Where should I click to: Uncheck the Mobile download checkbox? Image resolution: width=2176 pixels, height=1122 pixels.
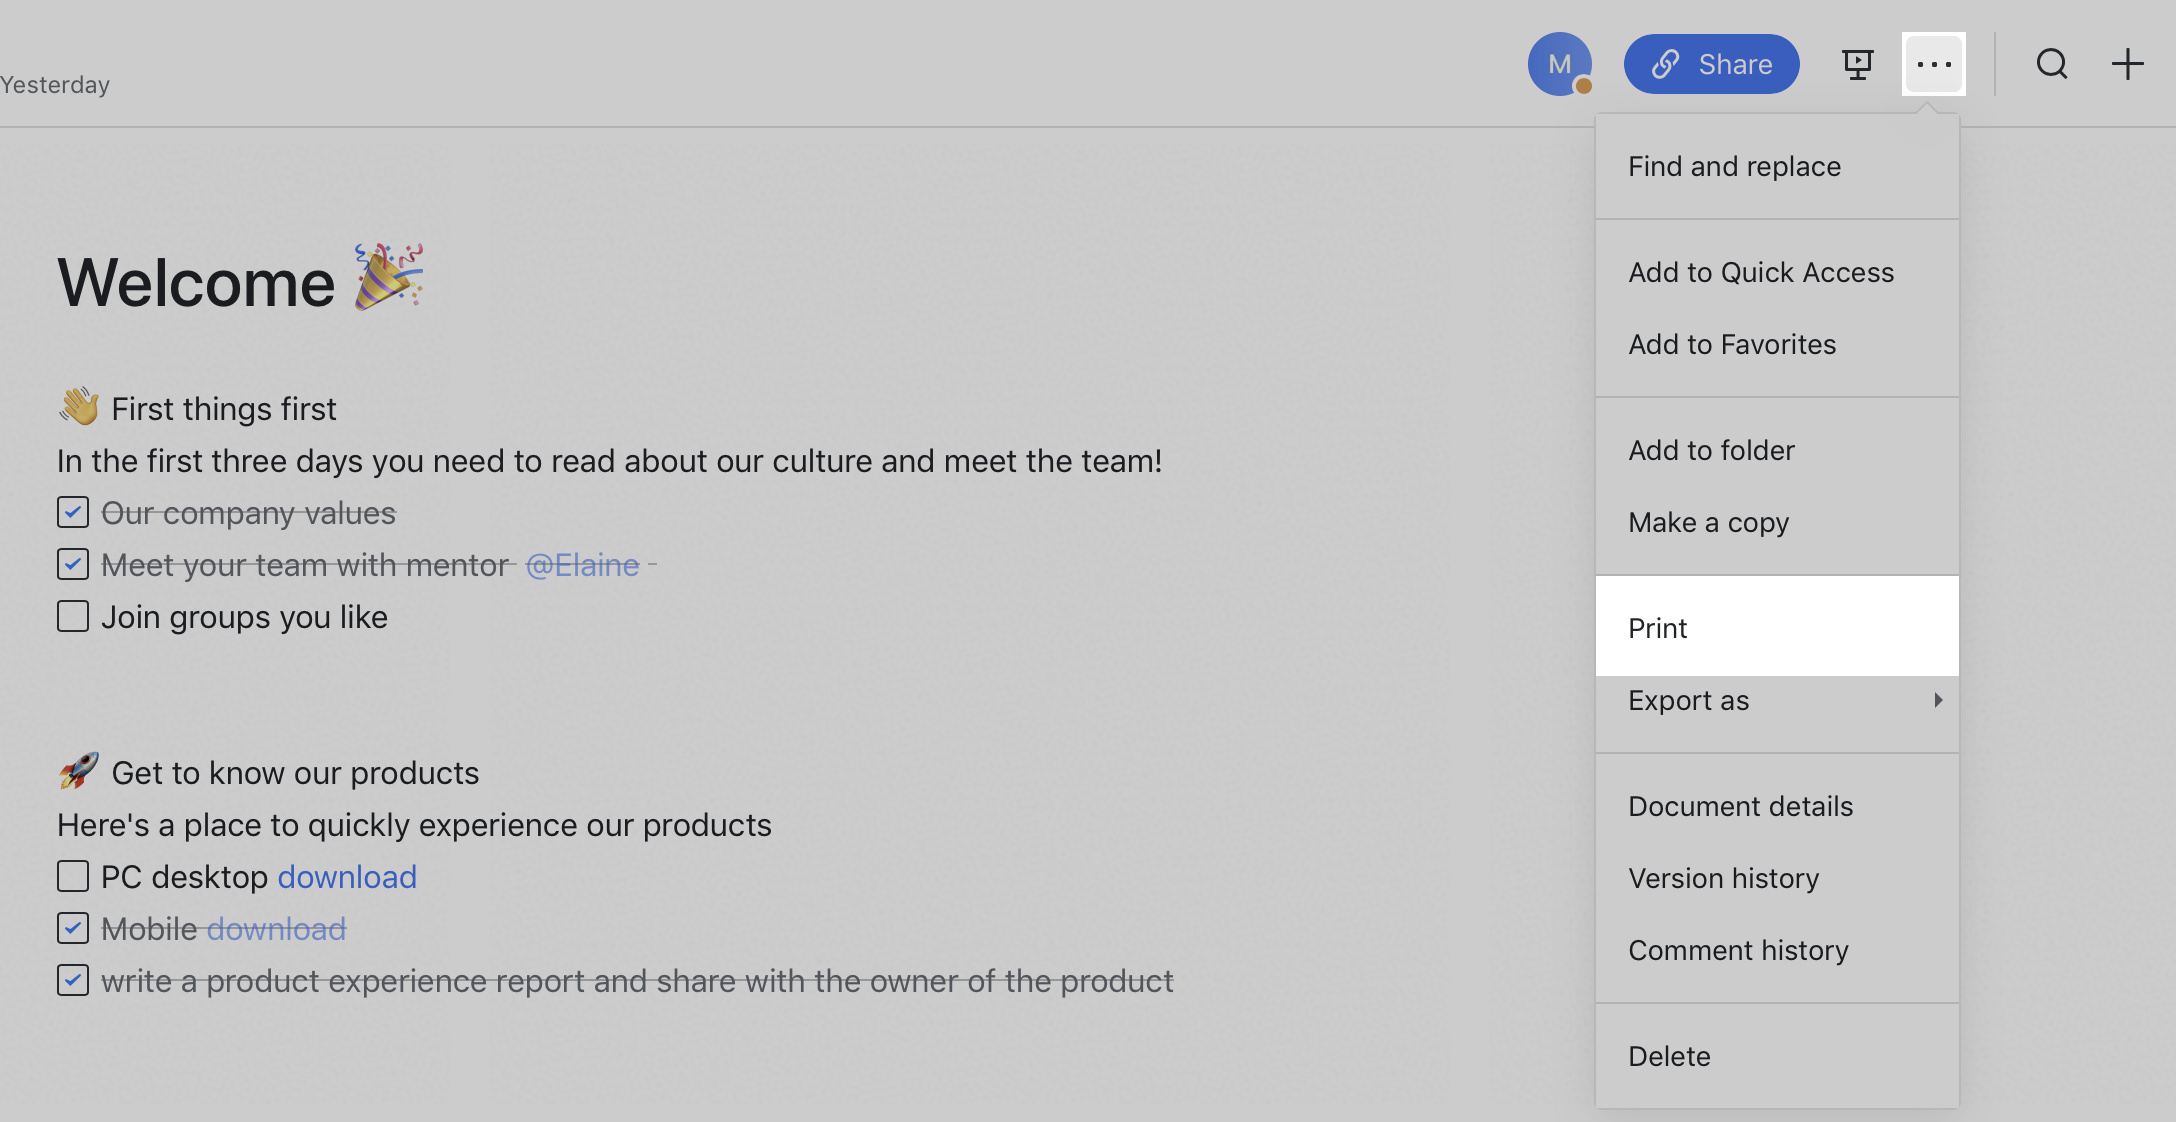[73, 928]
